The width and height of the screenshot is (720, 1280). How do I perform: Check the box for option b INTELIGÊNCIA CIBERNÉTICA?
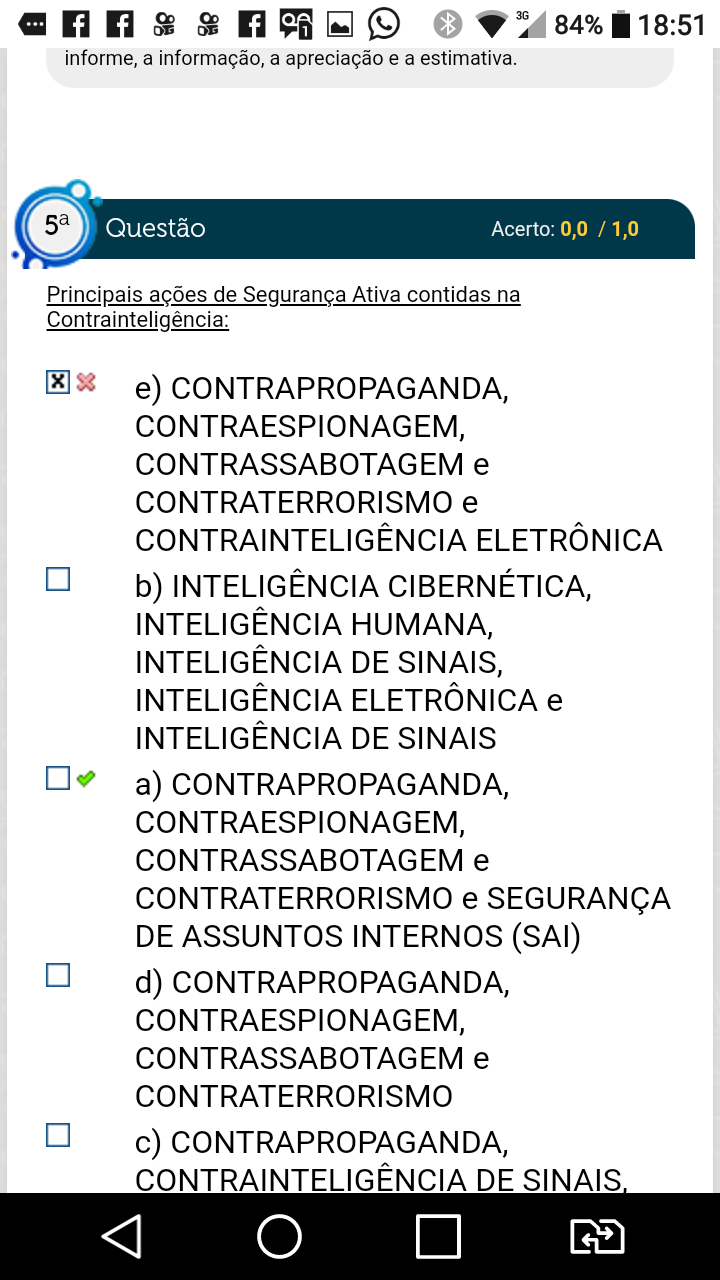(58, 579)
